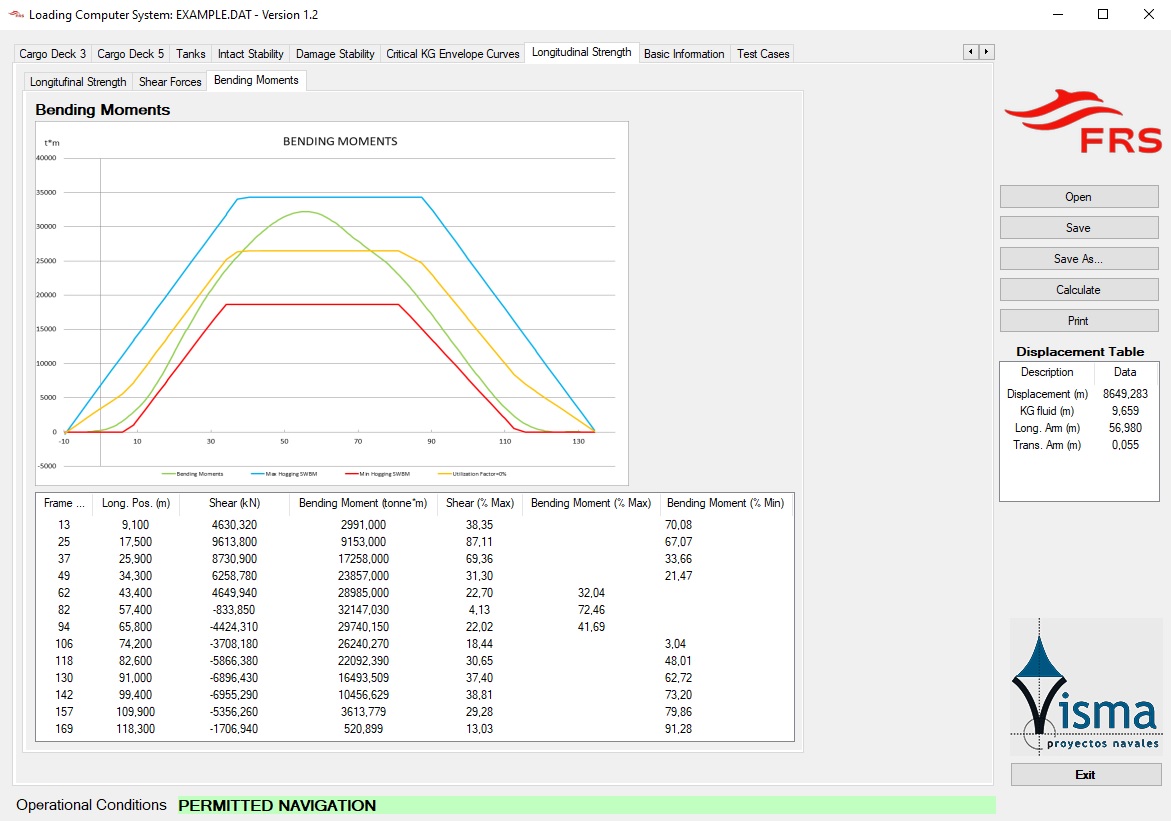Click bending moment value 28985,000
Image resolution: width=1171 pixels, height=821 pixels.
tap(363, 593)
